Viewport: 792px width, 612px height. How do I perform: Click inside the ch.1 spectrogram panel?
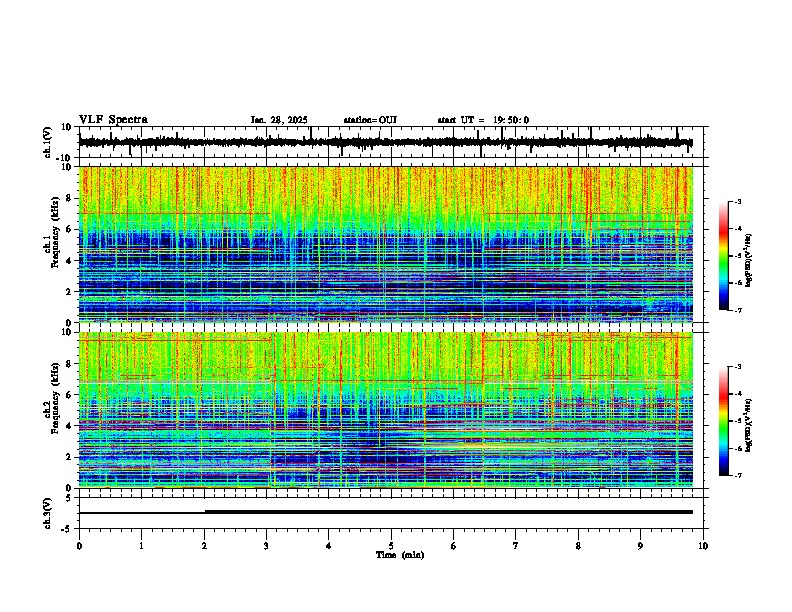[386, 244]
